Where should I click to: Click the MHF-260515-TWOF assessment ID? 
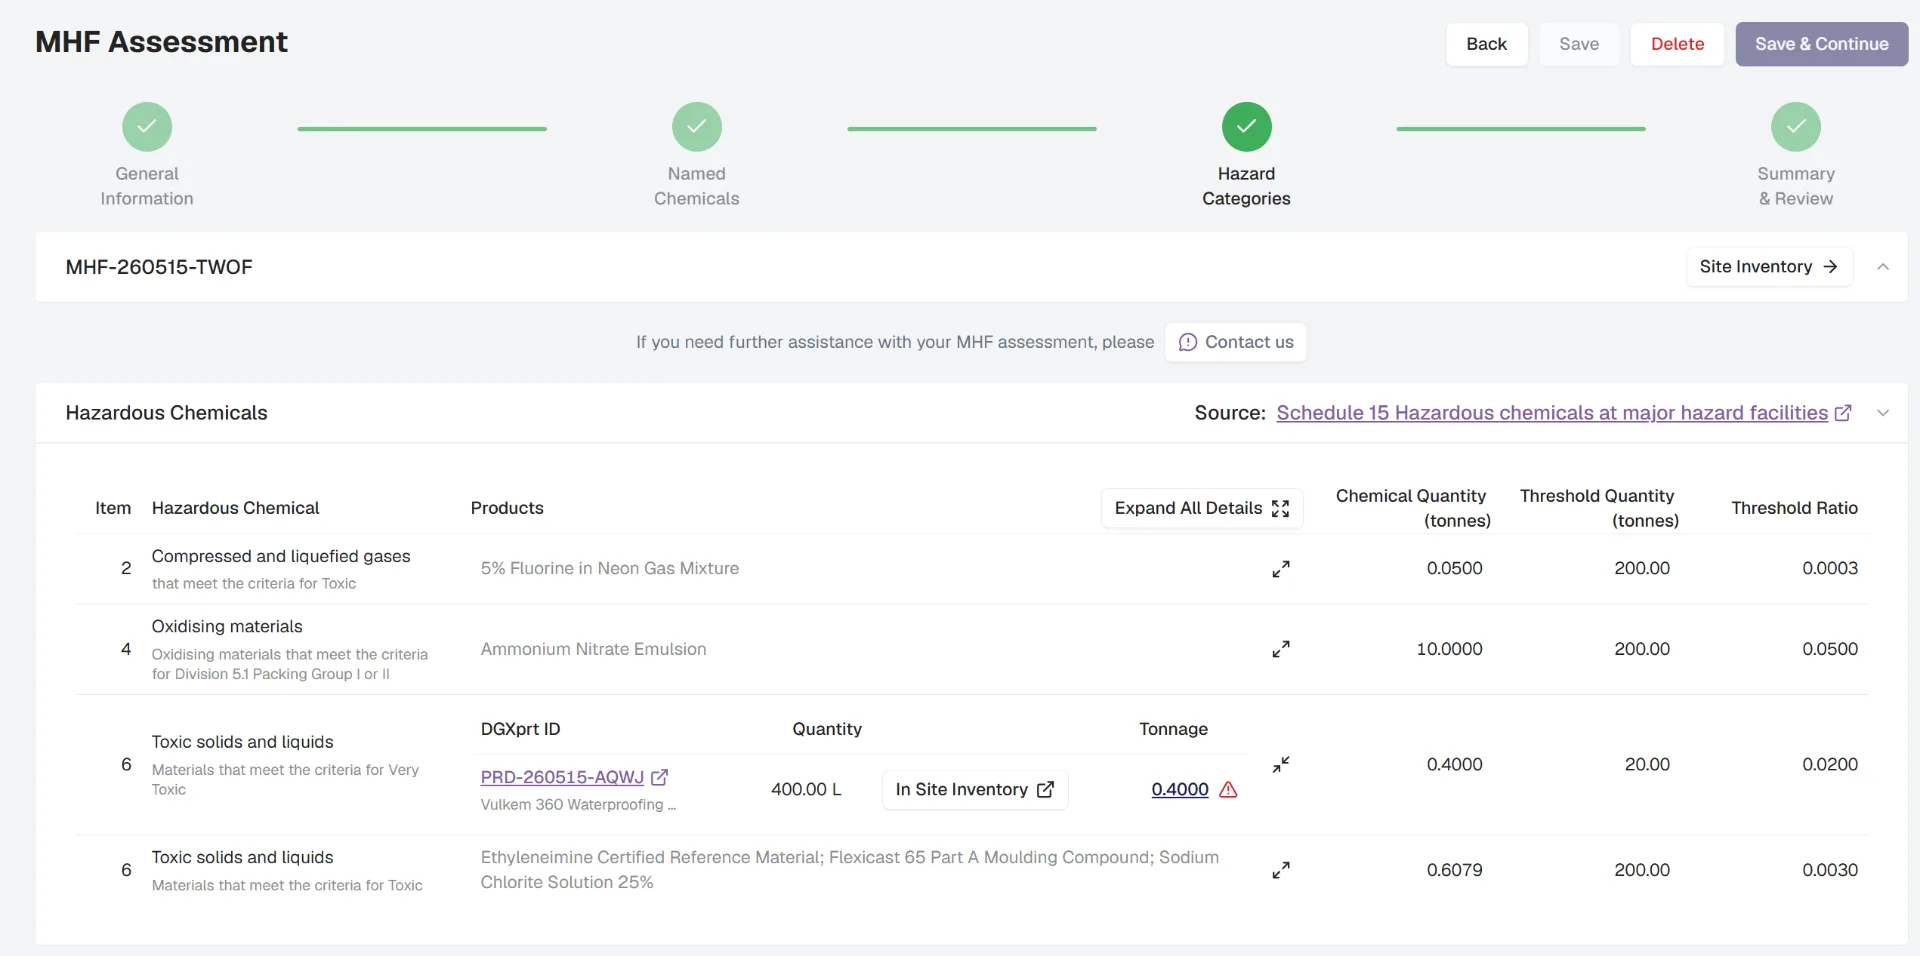click(159, 267)
